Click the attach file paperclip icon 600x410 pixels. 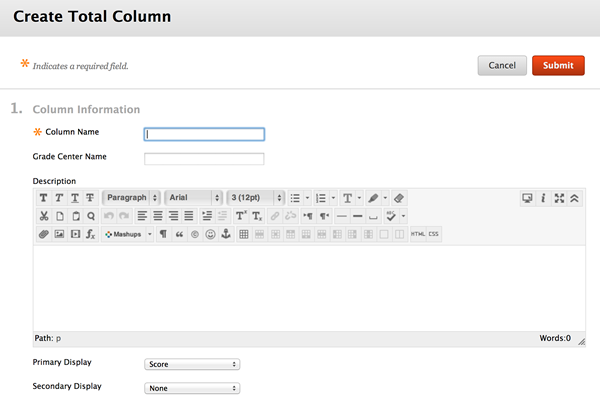click(x=44, y=234)
